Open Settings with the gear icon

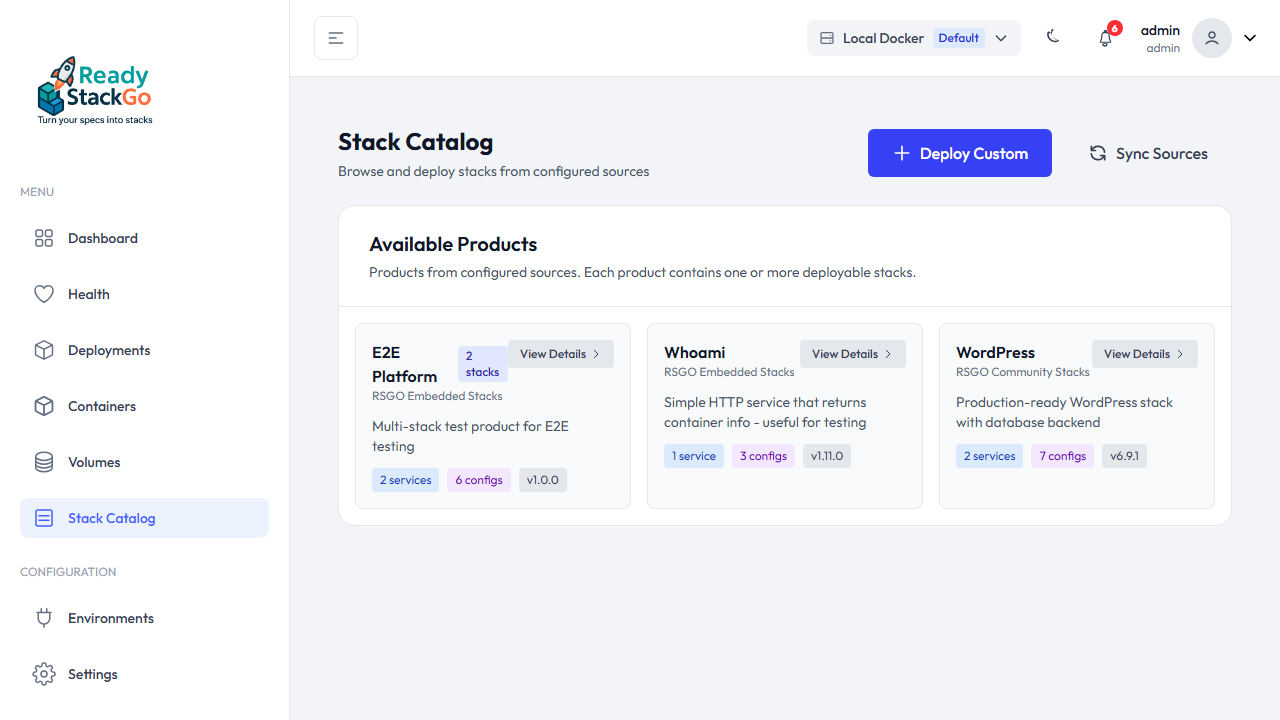tap(44, 674)
